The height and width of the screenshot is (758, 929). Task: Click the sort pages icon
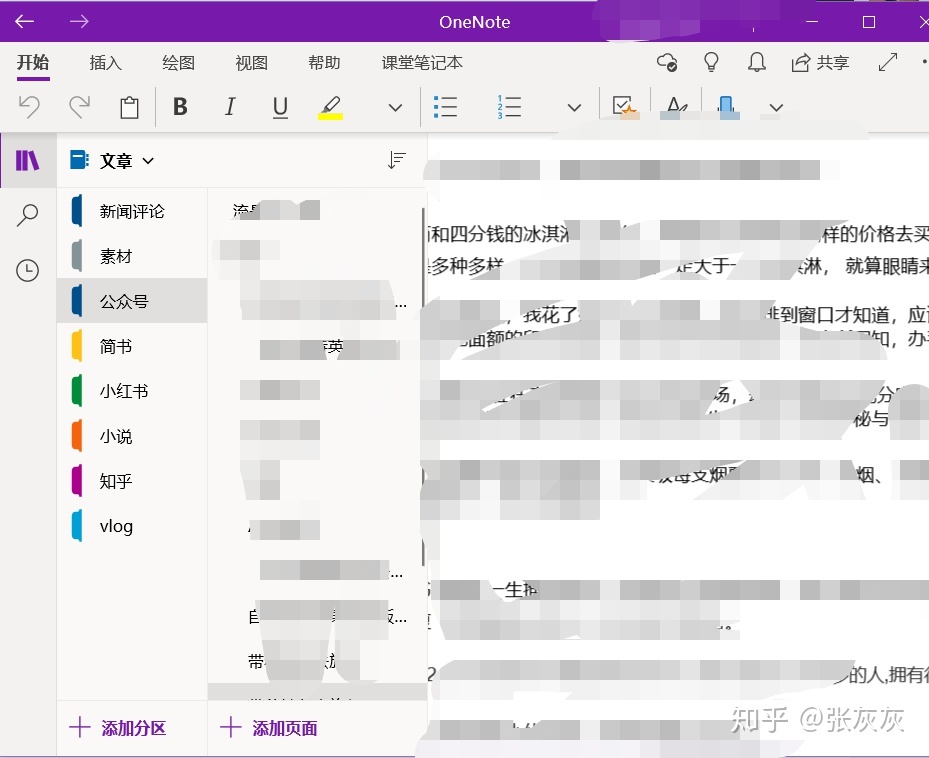[396, 161]
